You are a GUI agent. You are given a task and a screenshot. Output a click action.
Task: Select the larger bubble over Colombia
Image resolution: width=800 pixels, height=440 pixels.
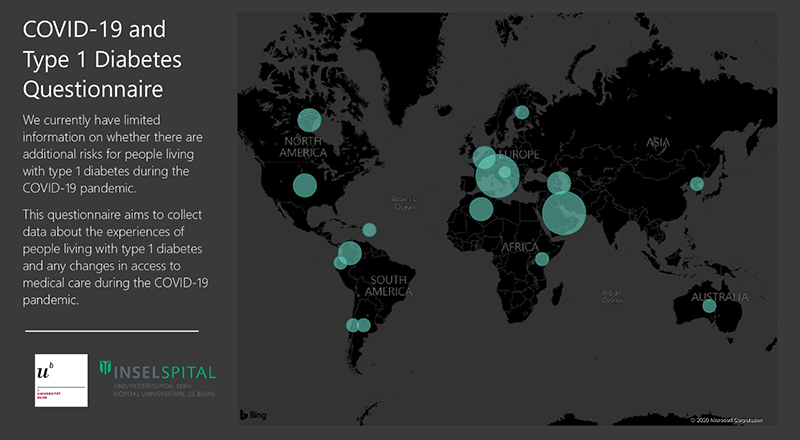(x=349, y=253)
